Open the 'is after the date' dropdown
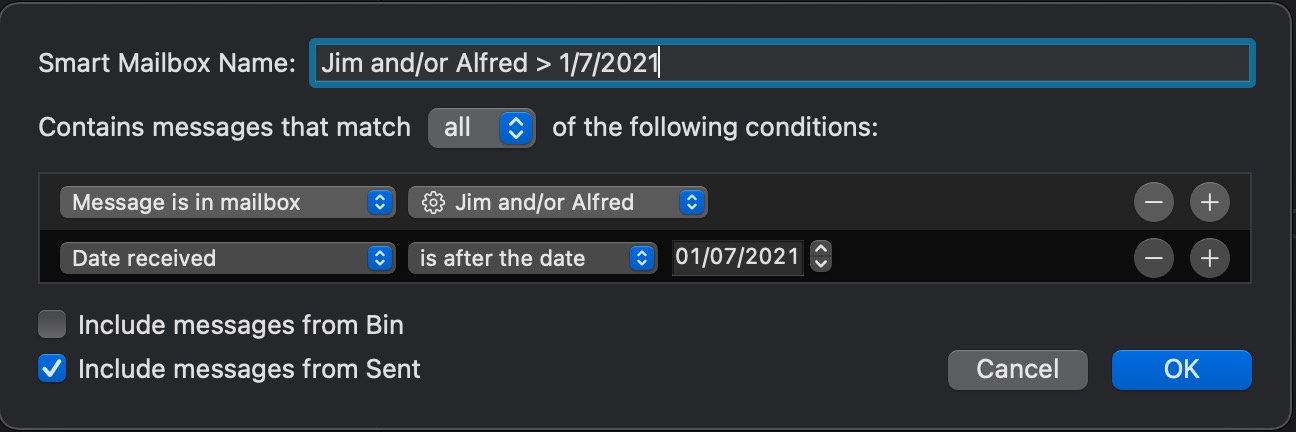1296x432 pixels. (531, 258)
